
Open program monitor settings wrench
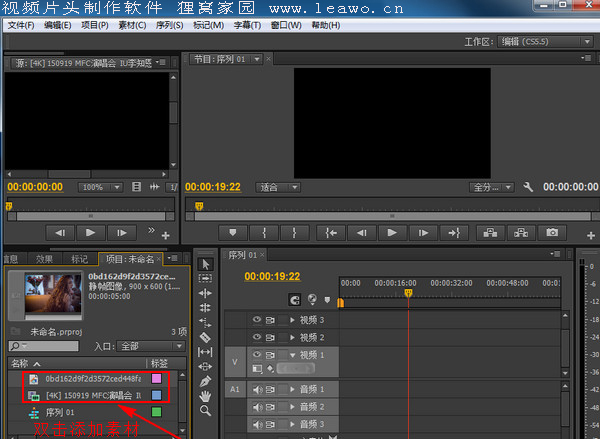click(528, 187)
